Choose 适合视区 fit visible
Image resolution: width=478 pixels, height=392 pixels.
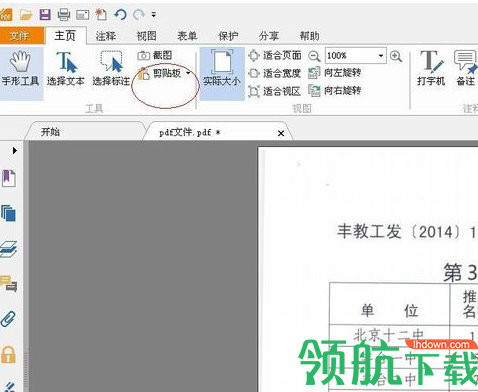[275, 91]
